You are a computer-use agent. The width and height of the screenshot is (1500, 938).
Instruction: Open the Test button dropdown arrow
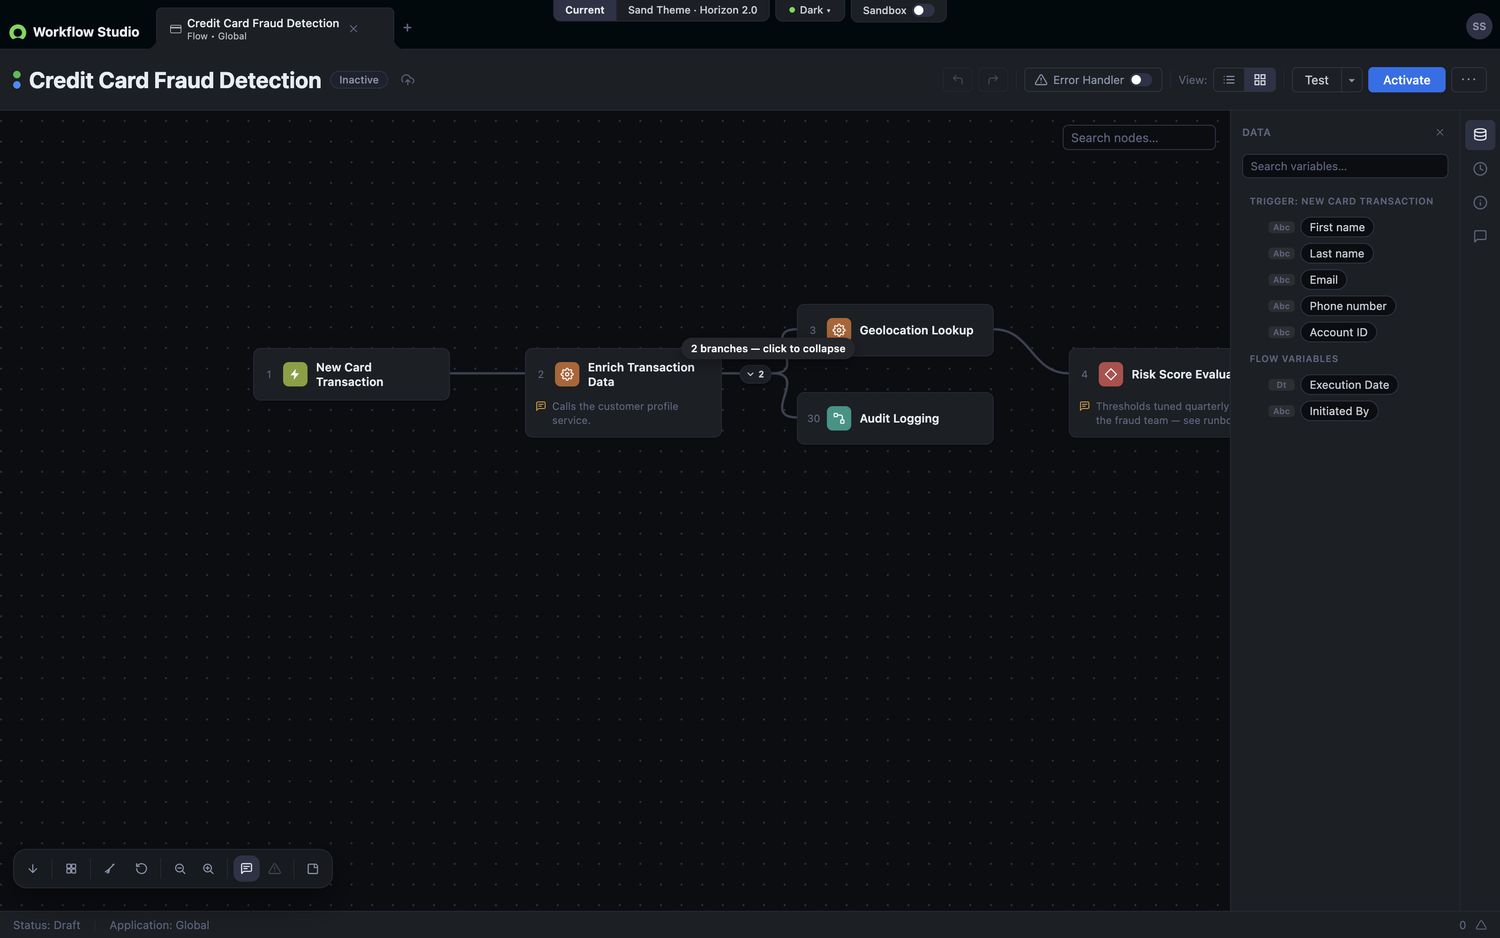(x=1351, y=80)
